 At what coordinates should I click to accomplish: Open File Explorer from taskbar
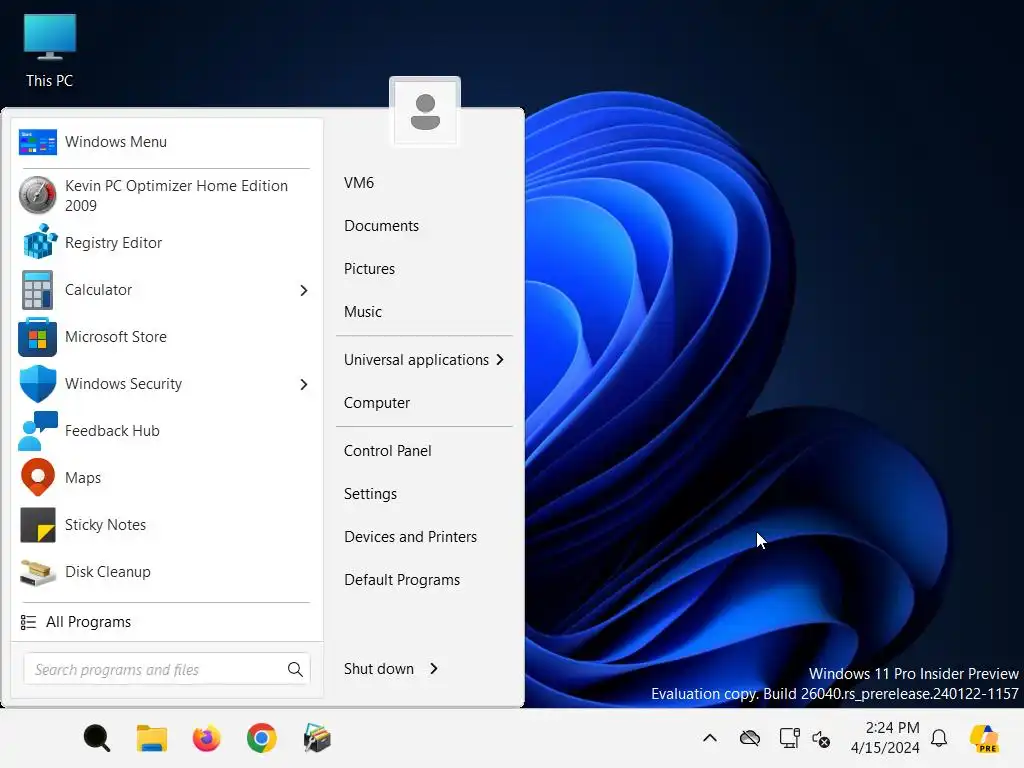pos(152,739)
